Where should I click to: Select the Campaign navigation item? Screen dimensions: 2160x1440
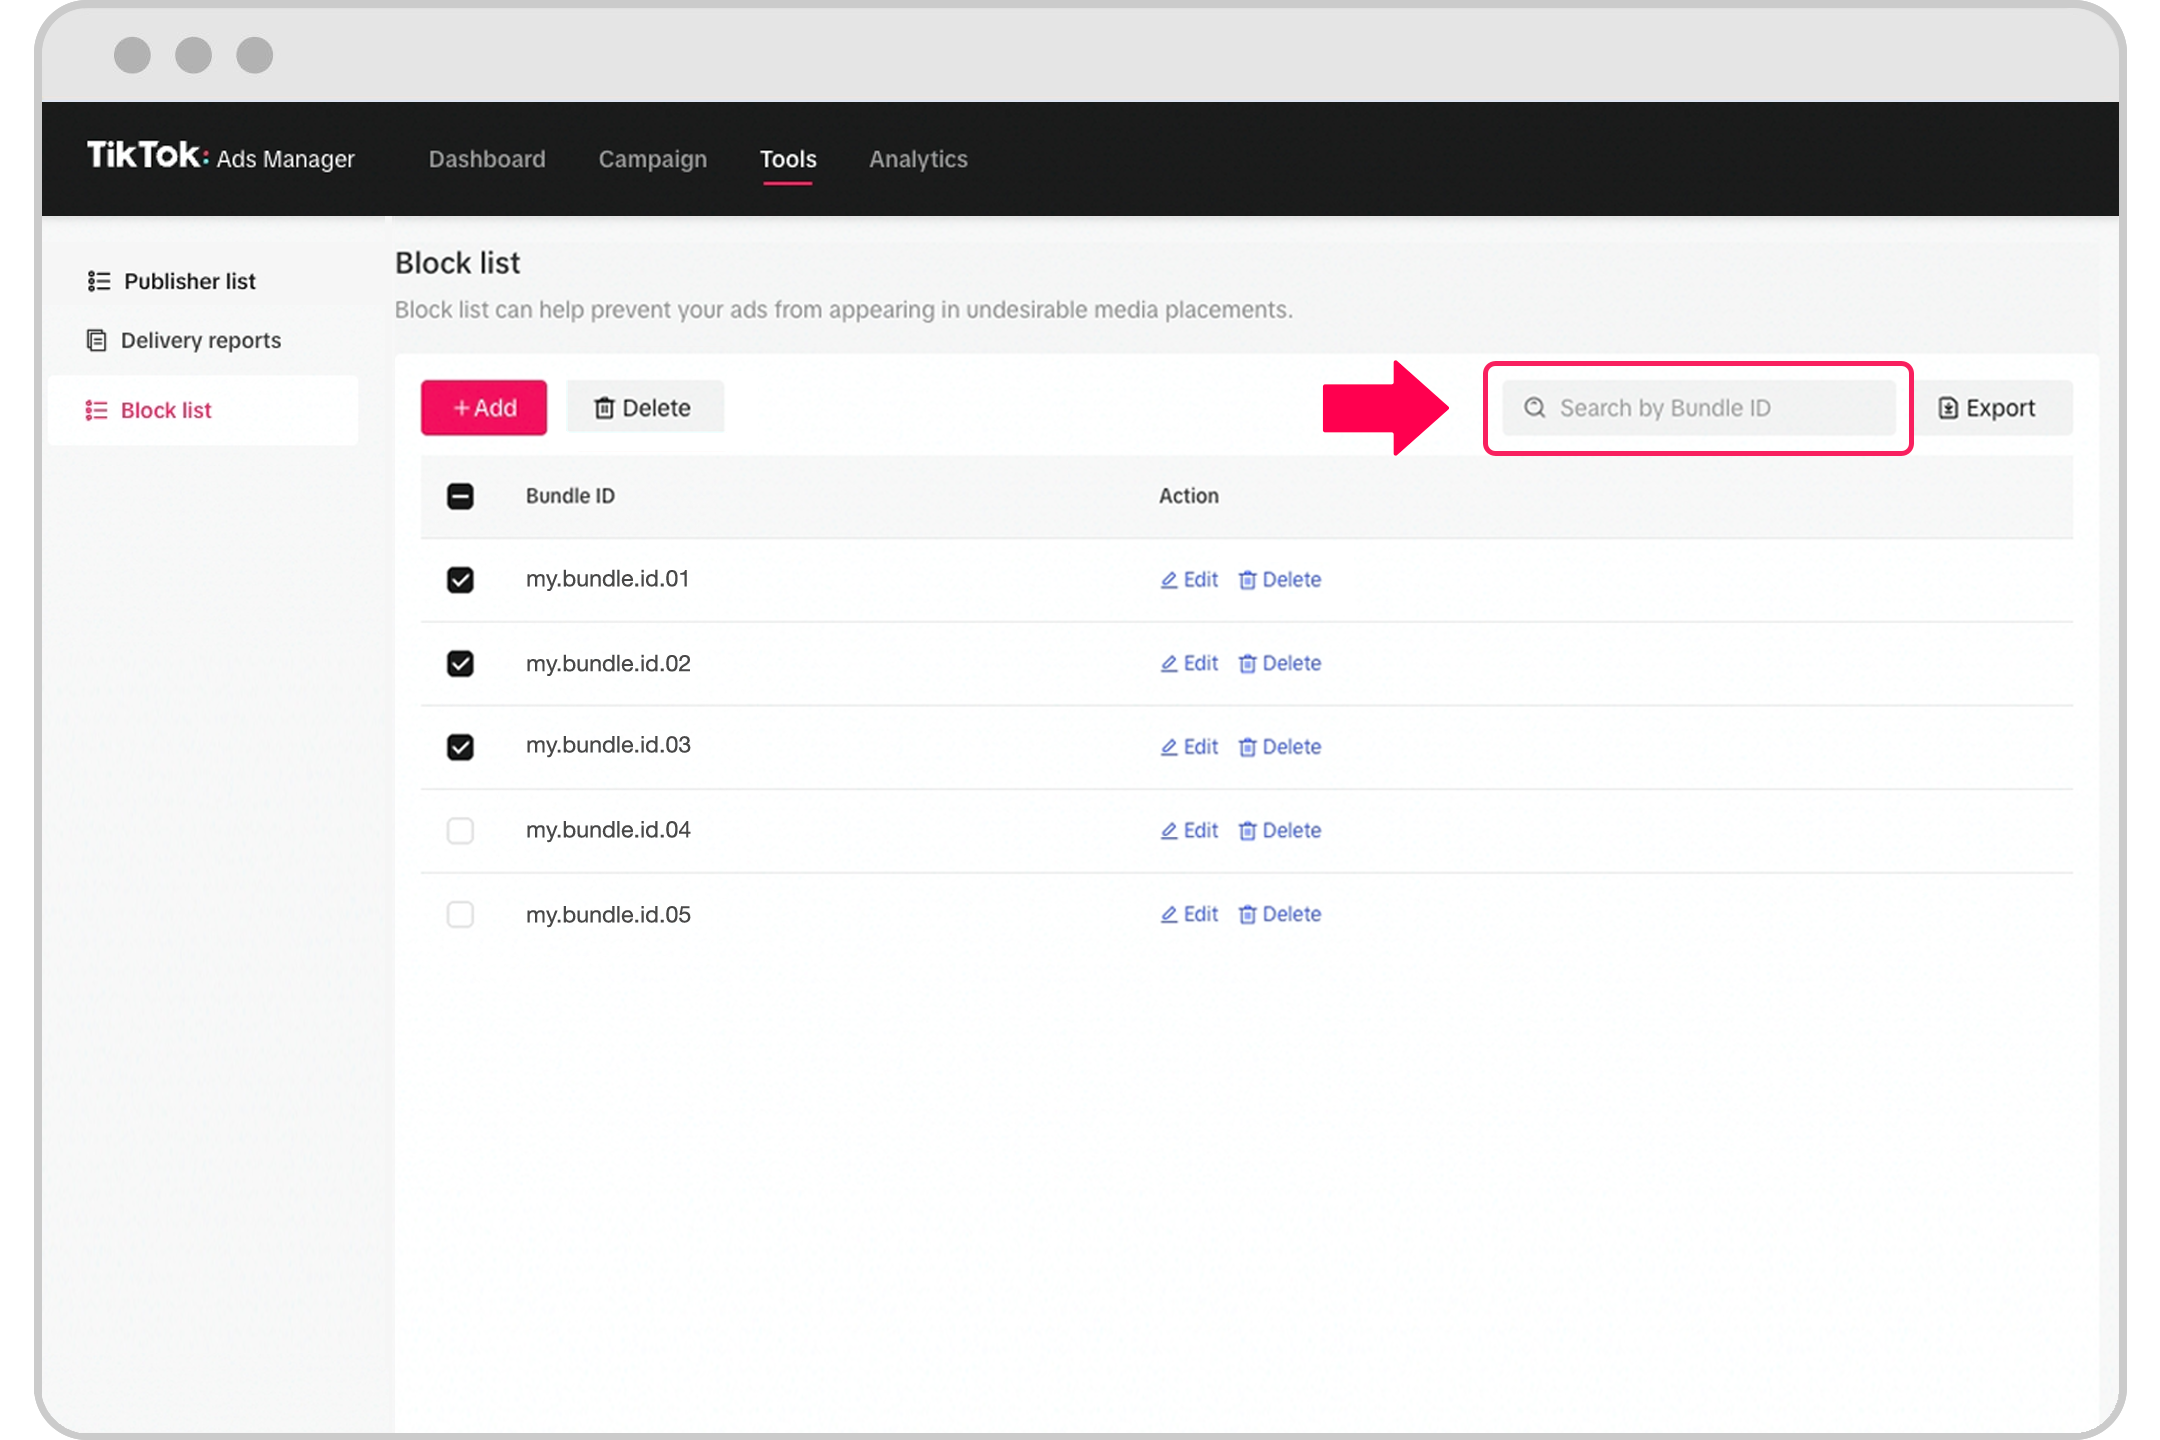pyautogui.click(x=652, y=158)
